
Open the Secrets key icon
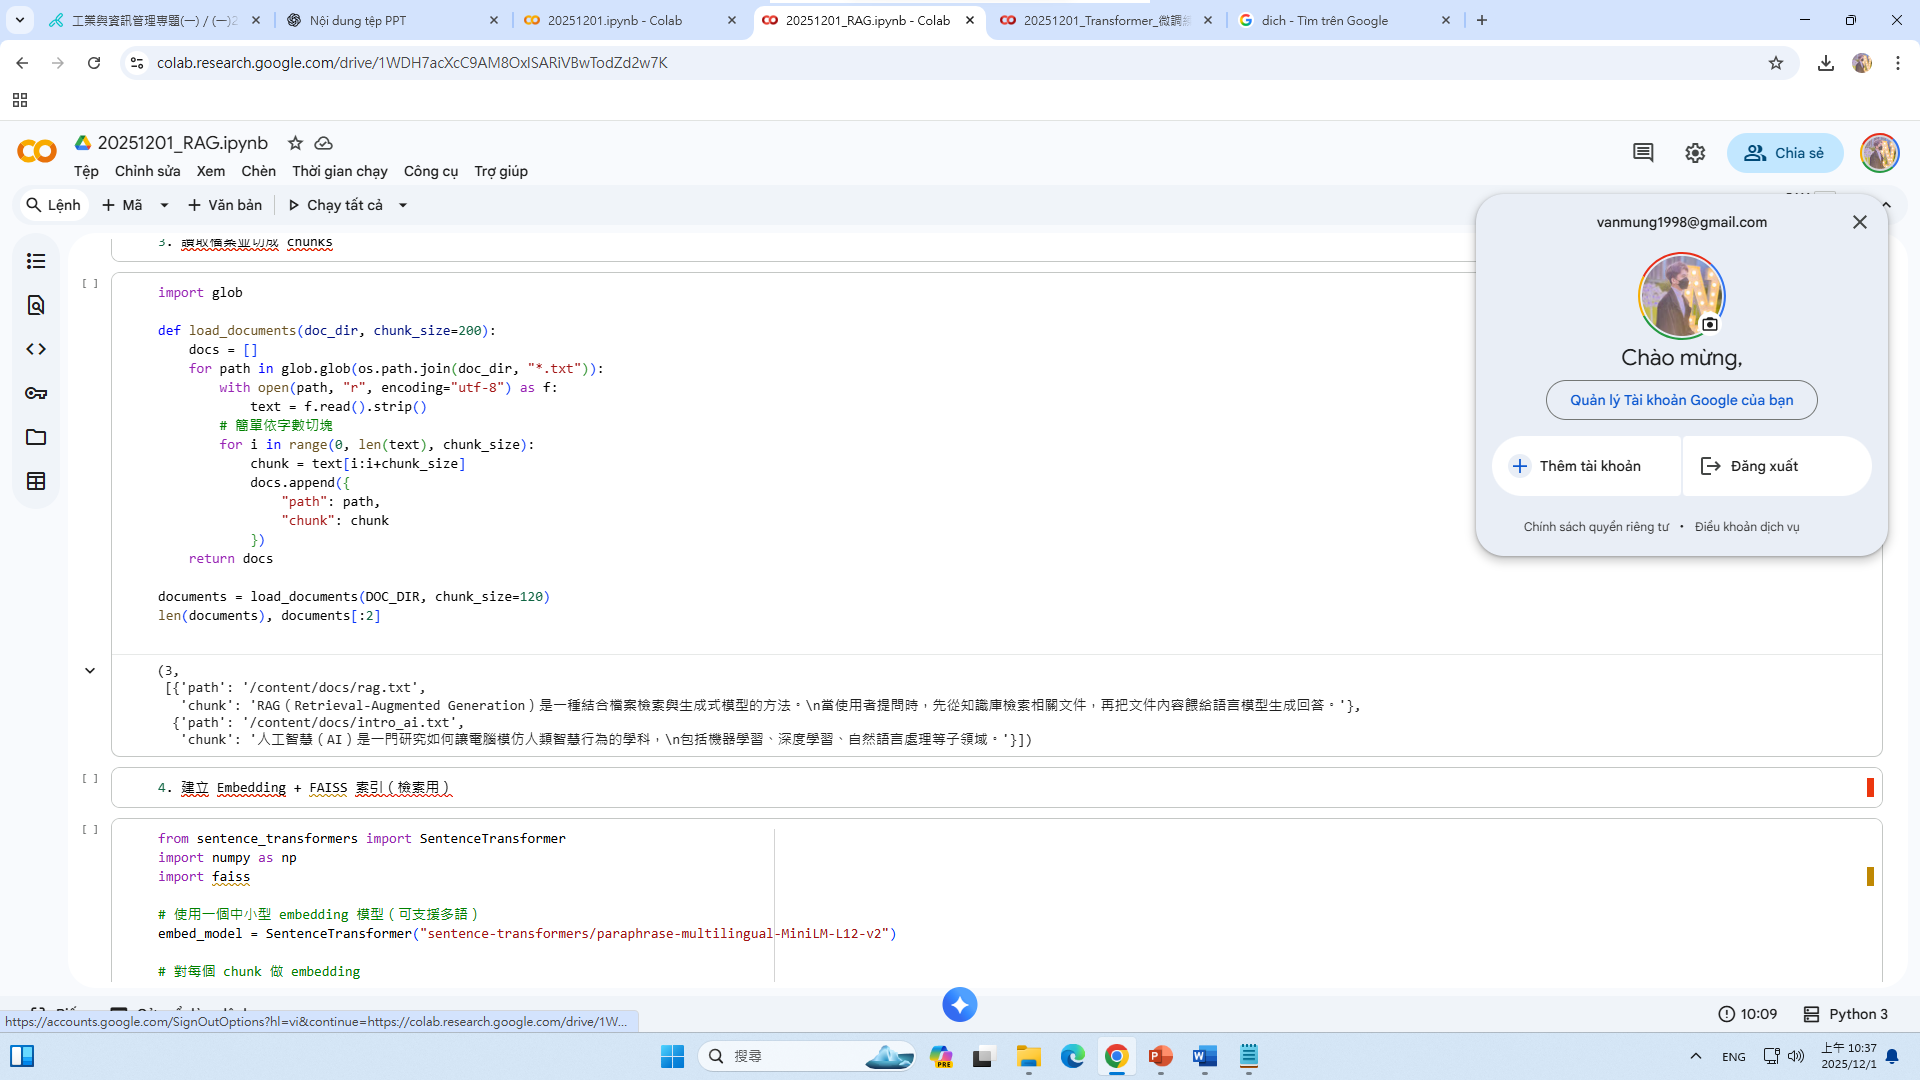tap(36, 393)
